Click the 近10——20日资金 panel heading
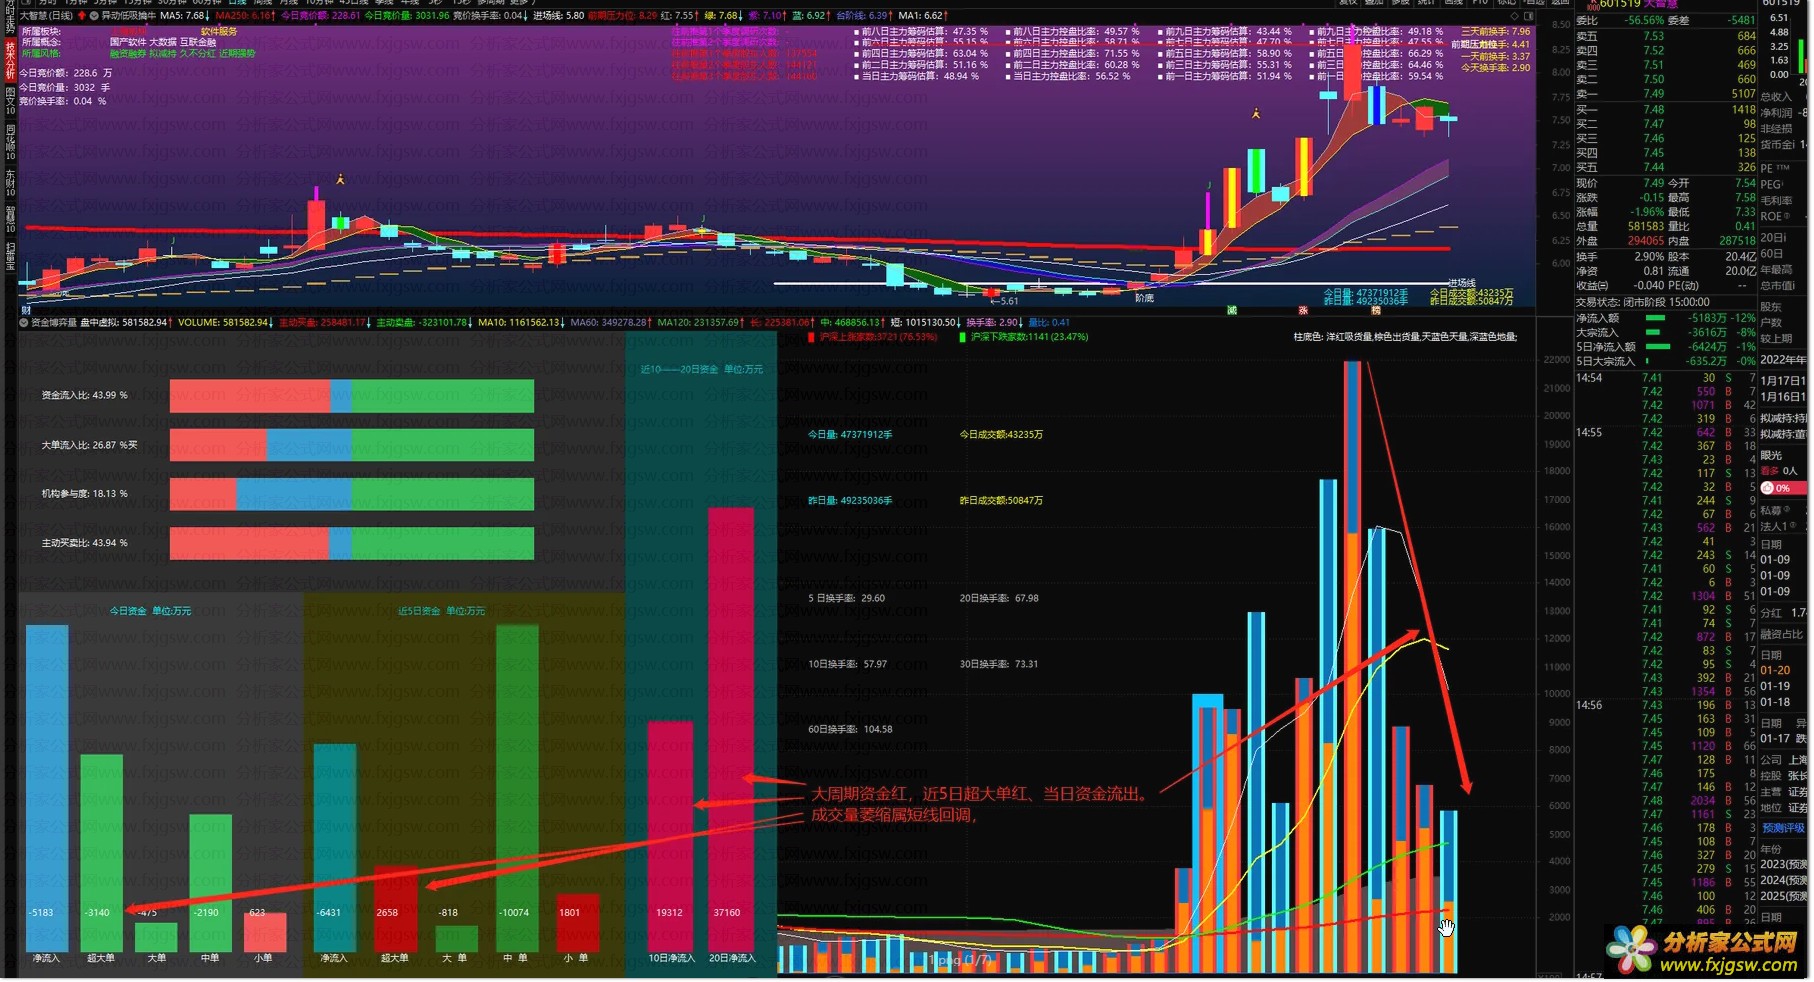Viewport: 1814px width, 982px height. point(701,370)
